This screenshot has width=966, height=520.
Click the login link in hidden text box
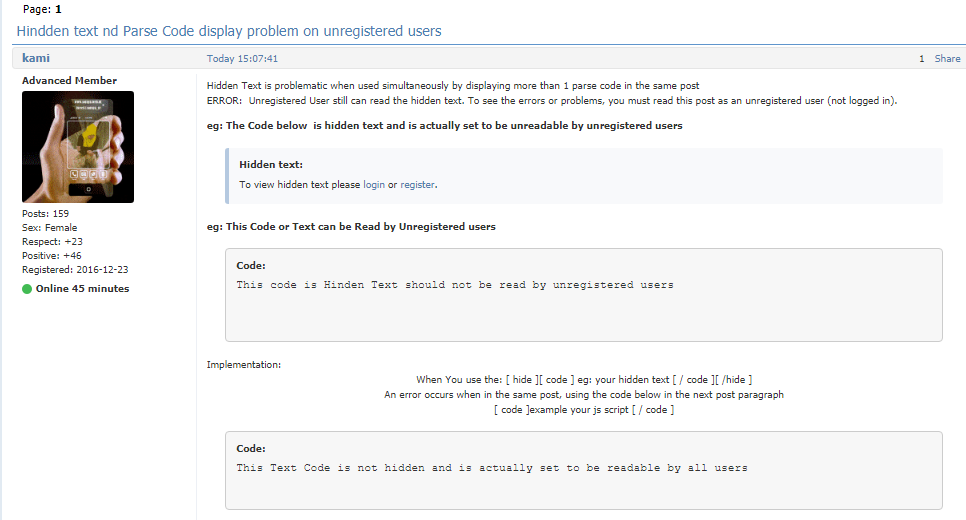374,184
